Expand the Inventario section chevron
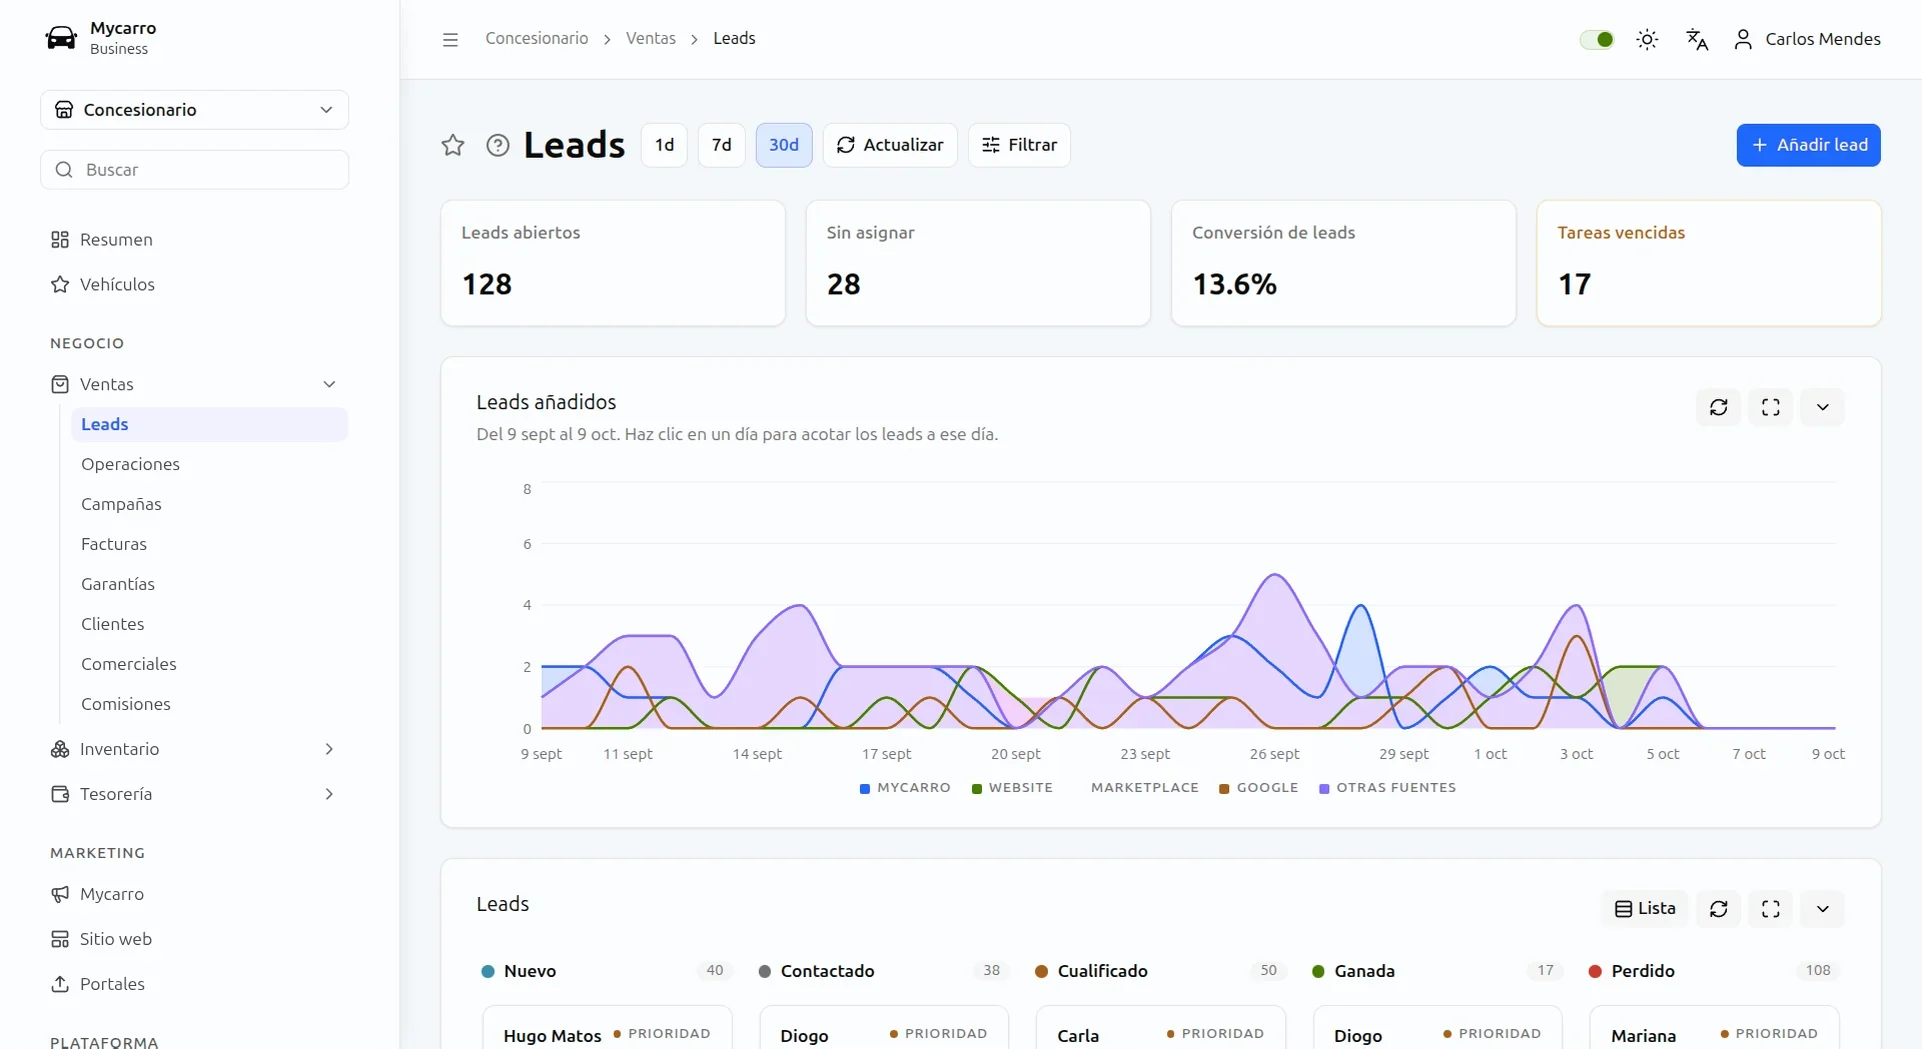 pyautogui.click(x=329, y=749)
